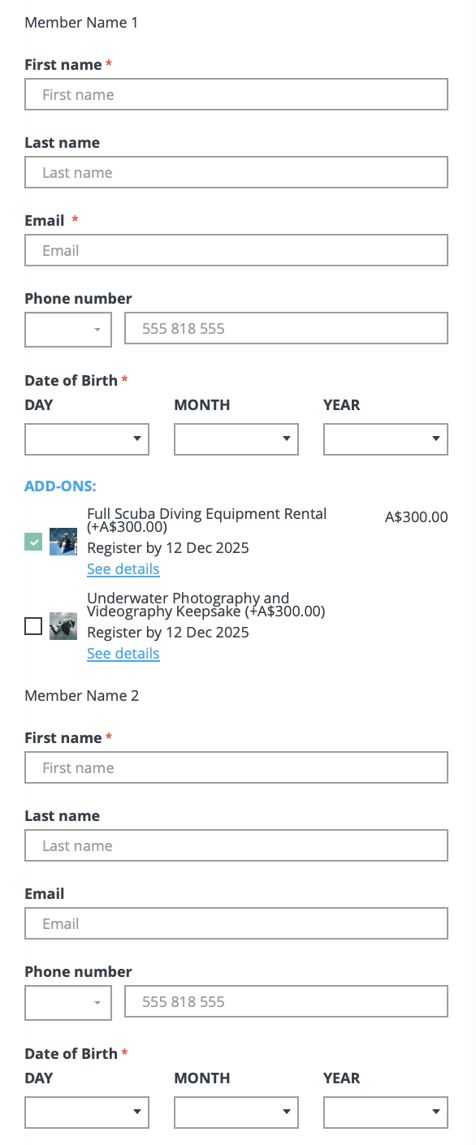Image resolution: width=476 pixels, height=1145 pixels.
Task: Check the Underwater Photography and Videography Keepsake checkbox
Action: point(34,626)
